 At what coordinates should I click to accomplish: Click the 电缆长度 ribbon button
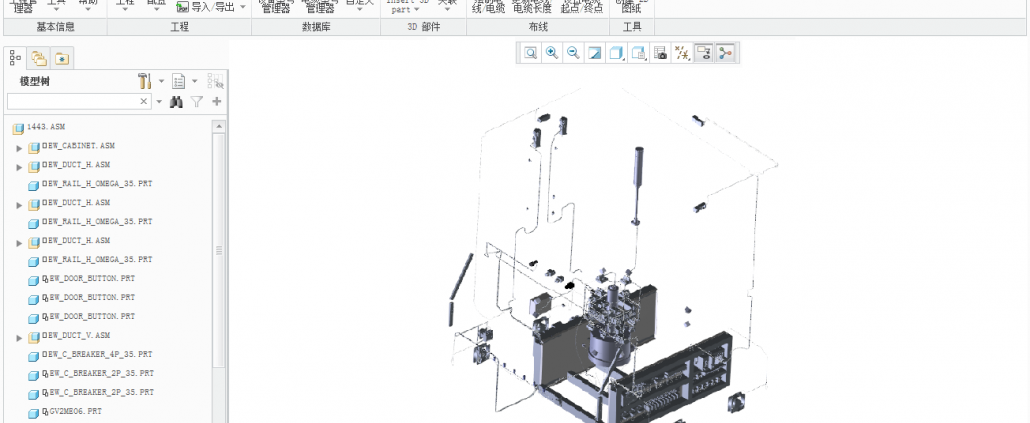point(532,6)
